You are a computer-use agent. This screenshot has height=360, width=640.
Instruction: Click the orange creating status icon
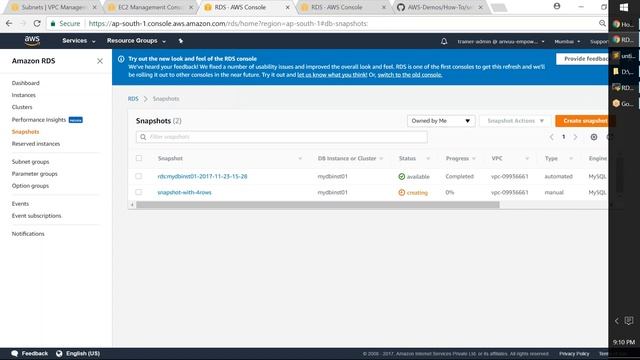coord(402,192)
